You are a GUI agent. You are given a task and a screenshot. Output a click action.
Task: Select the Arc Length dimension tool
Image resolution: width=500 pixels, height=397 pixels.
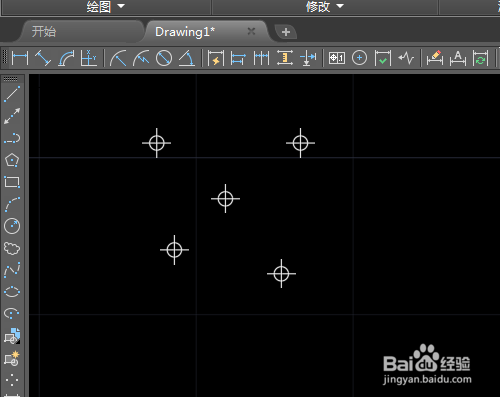[66, 58]
